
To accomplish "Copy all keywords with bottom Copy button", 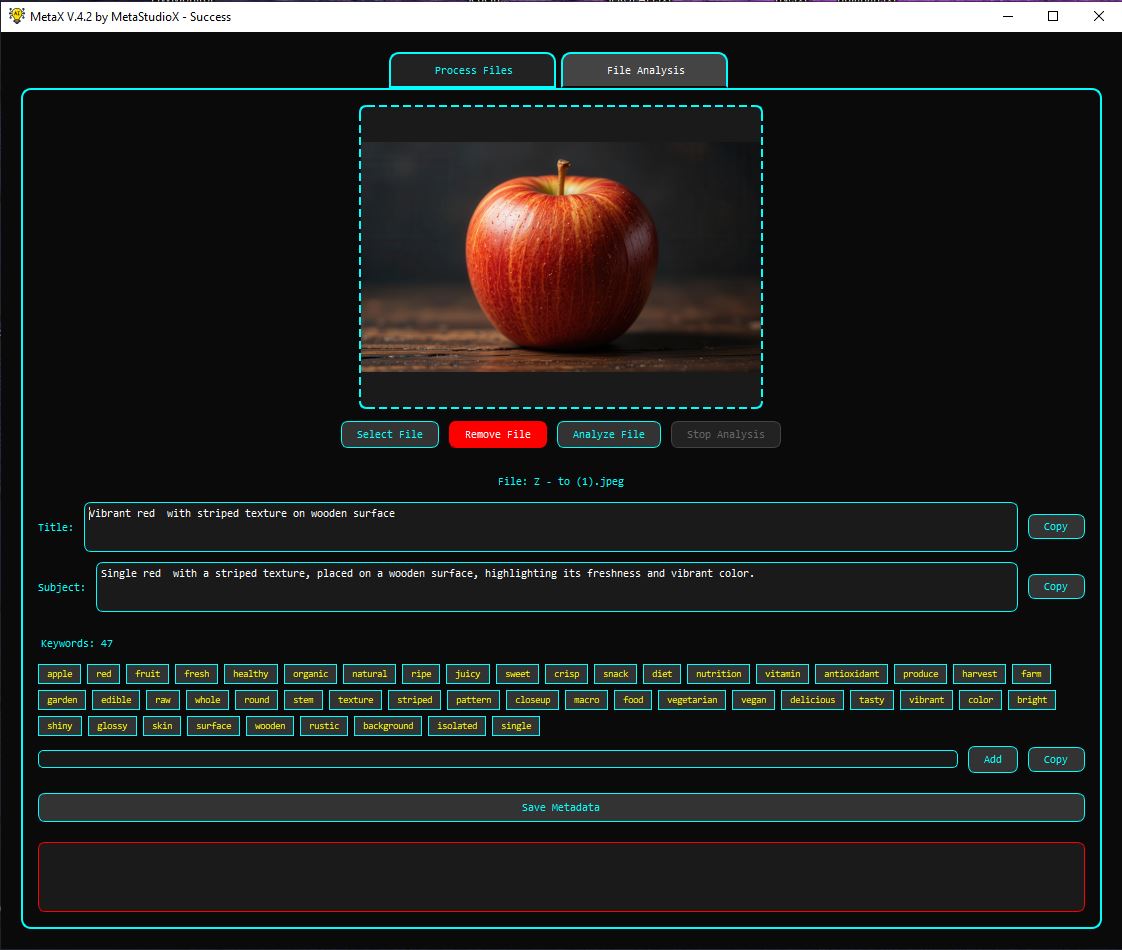I will click(x=1056, y=759).
